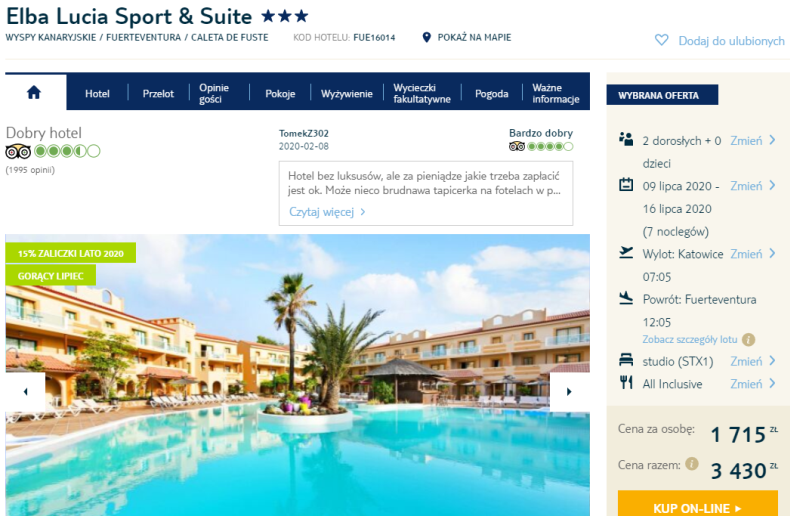Image resolution: width=790 pixels, height=516 pixels.
Task: Open the home tab icon
Action: [x=34, y=93]
